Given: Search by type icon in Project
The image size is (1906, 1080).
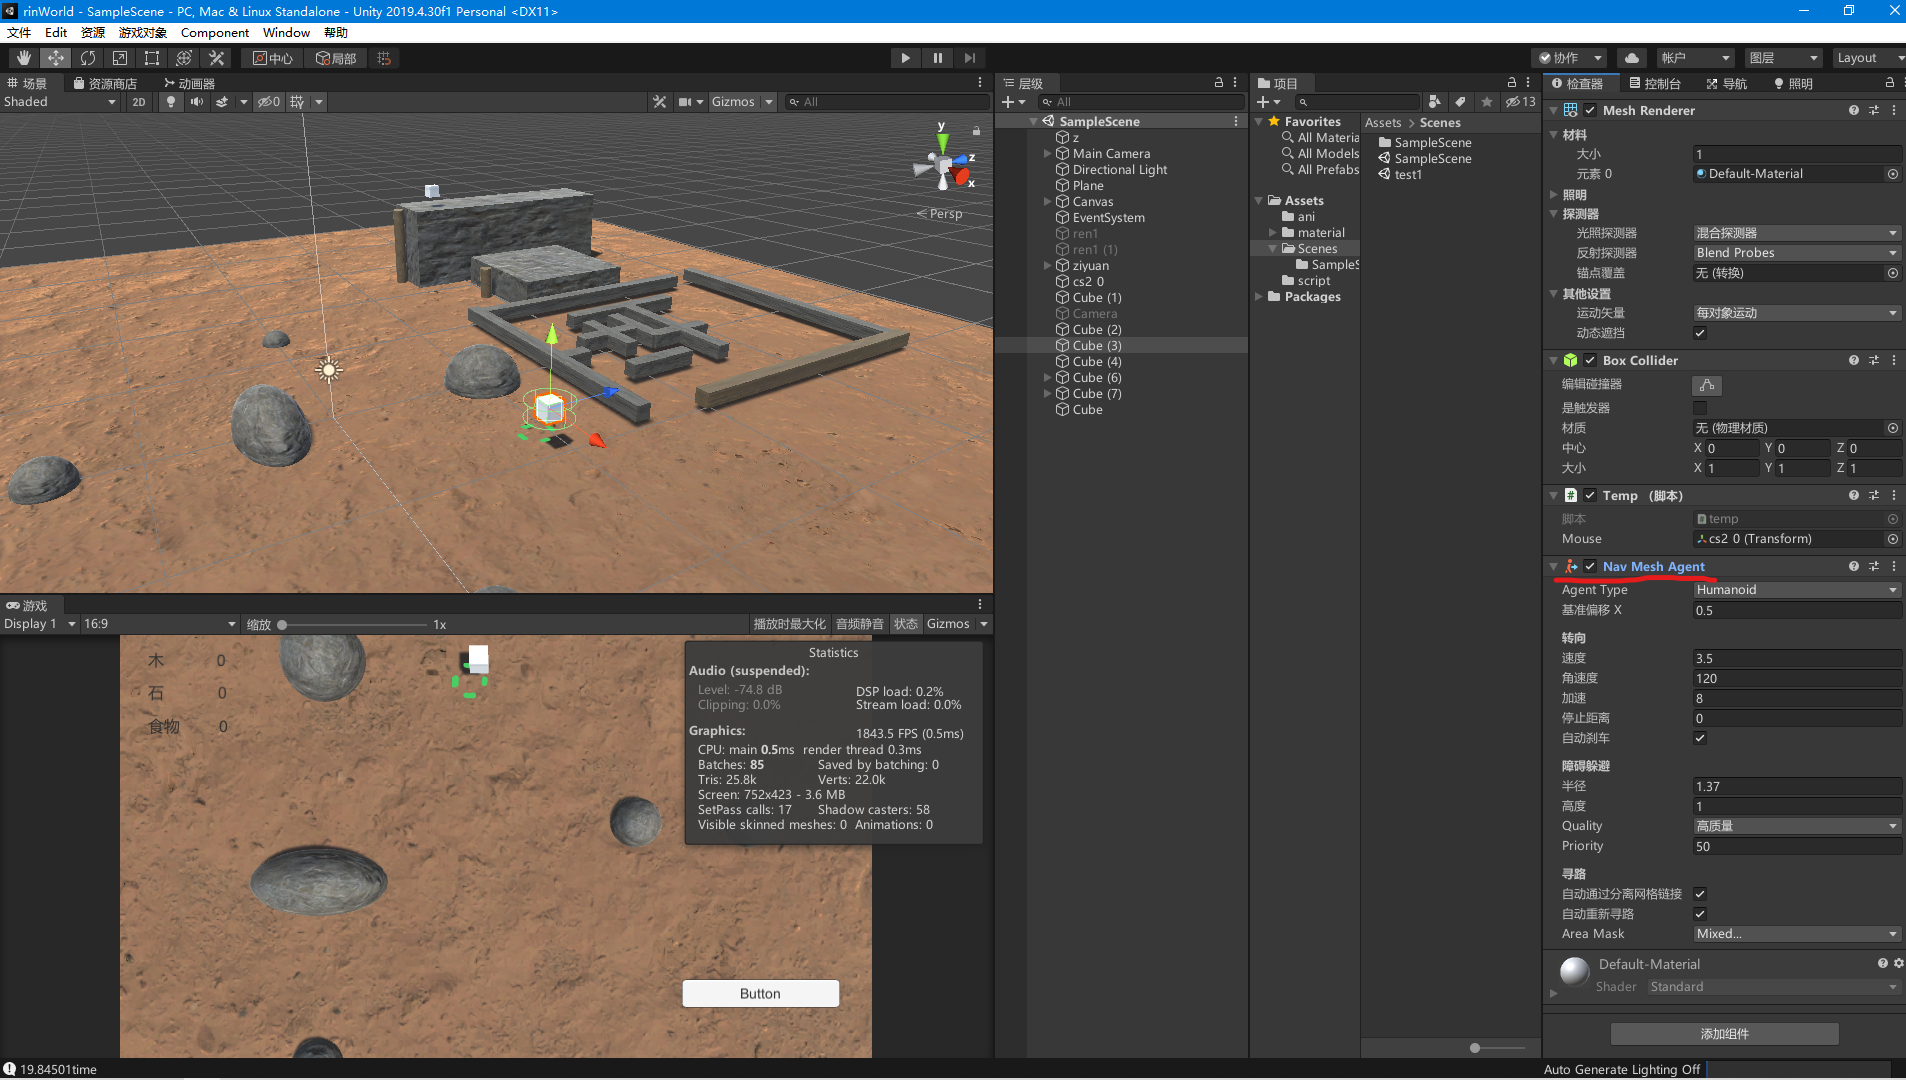Looking at the screenshot, I should pyautogui.click(x=1435, y=102).
